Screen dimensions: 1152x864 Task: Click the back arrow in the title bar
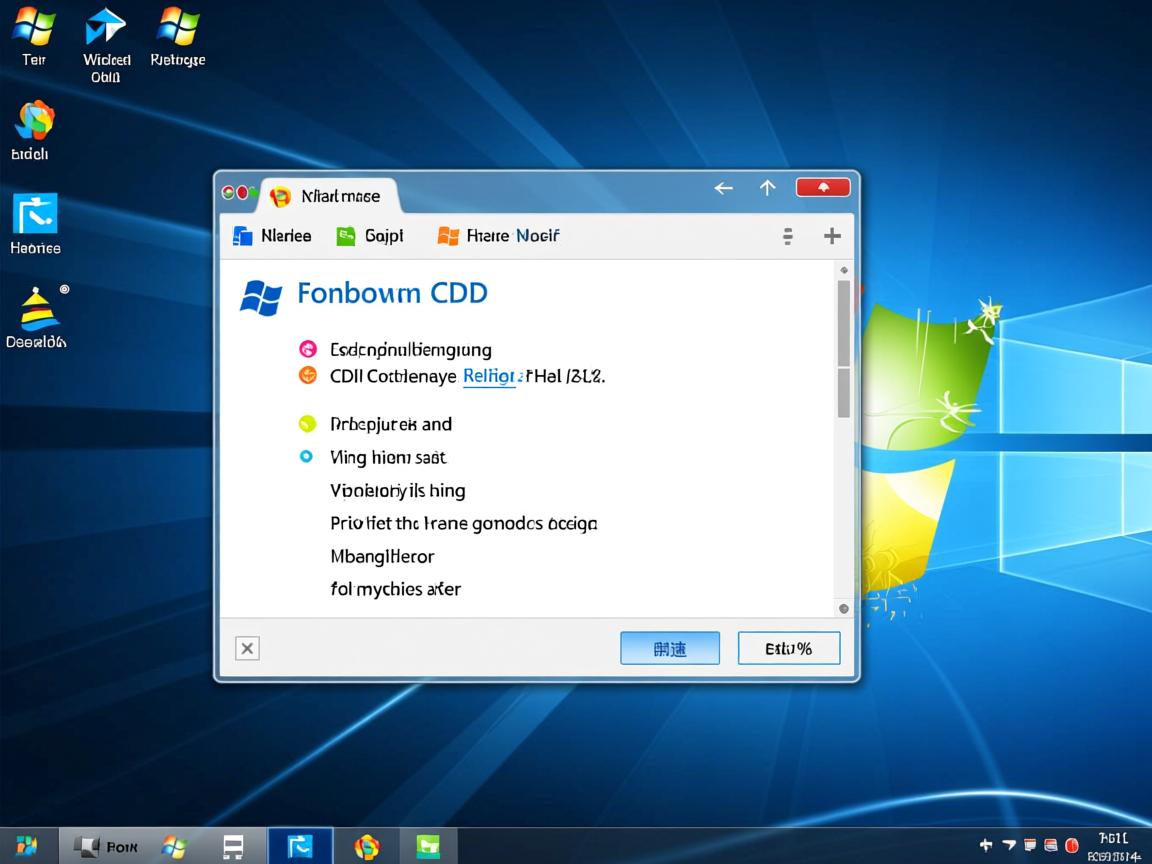[723, 188]
